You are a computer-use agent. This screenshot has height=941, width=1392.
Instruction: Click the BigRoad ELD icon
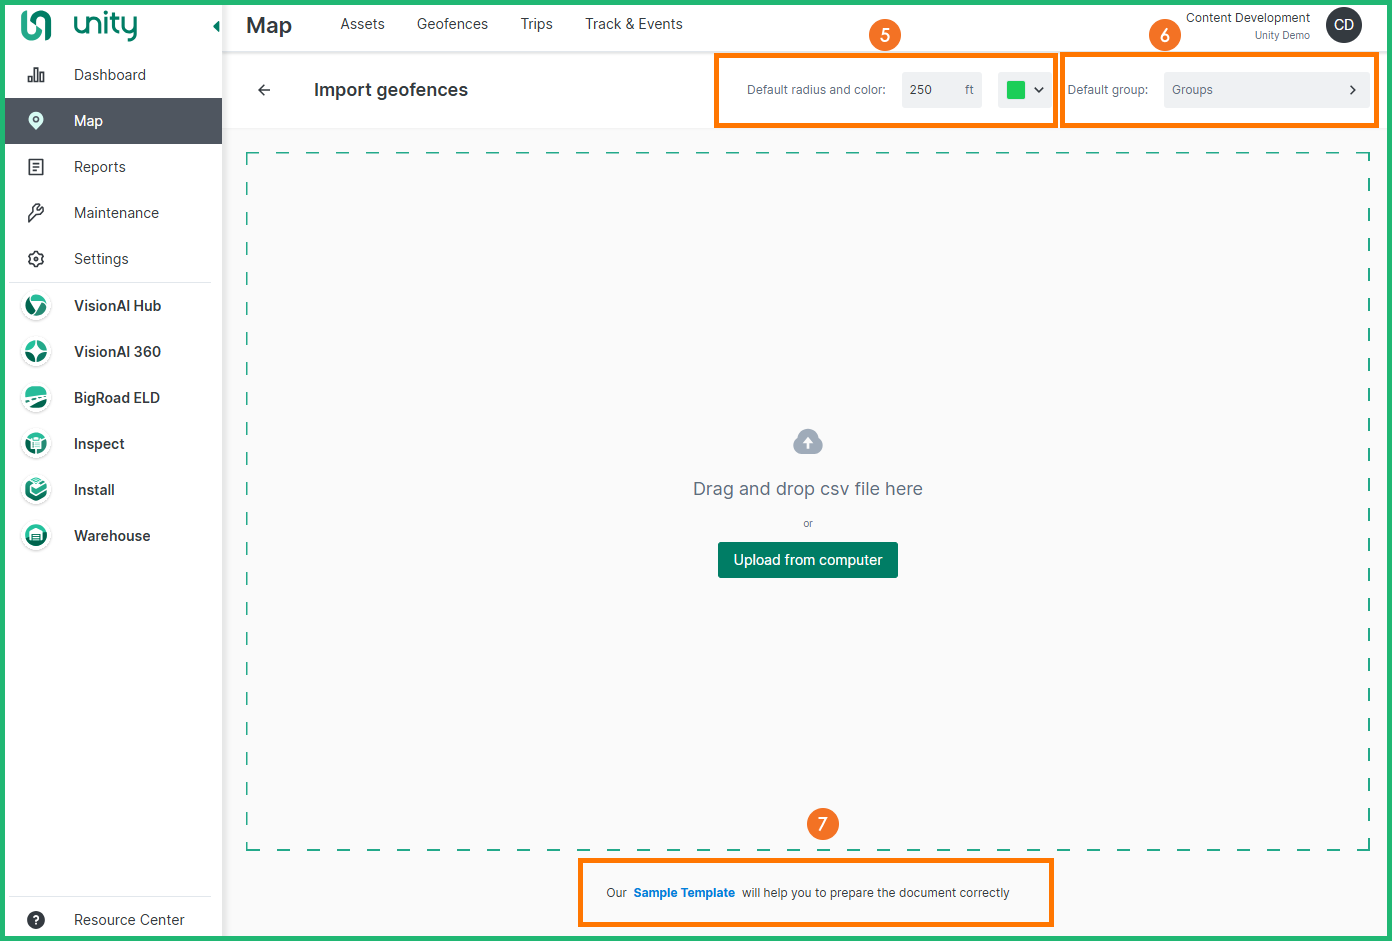pyautogui.click(x=36, y=398)
